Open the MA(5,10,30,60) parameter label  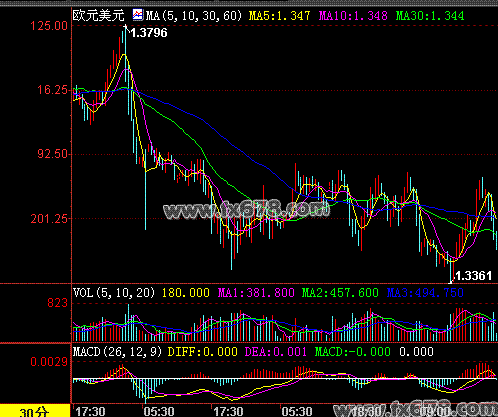pyautogui.click(x=194, y=16)
